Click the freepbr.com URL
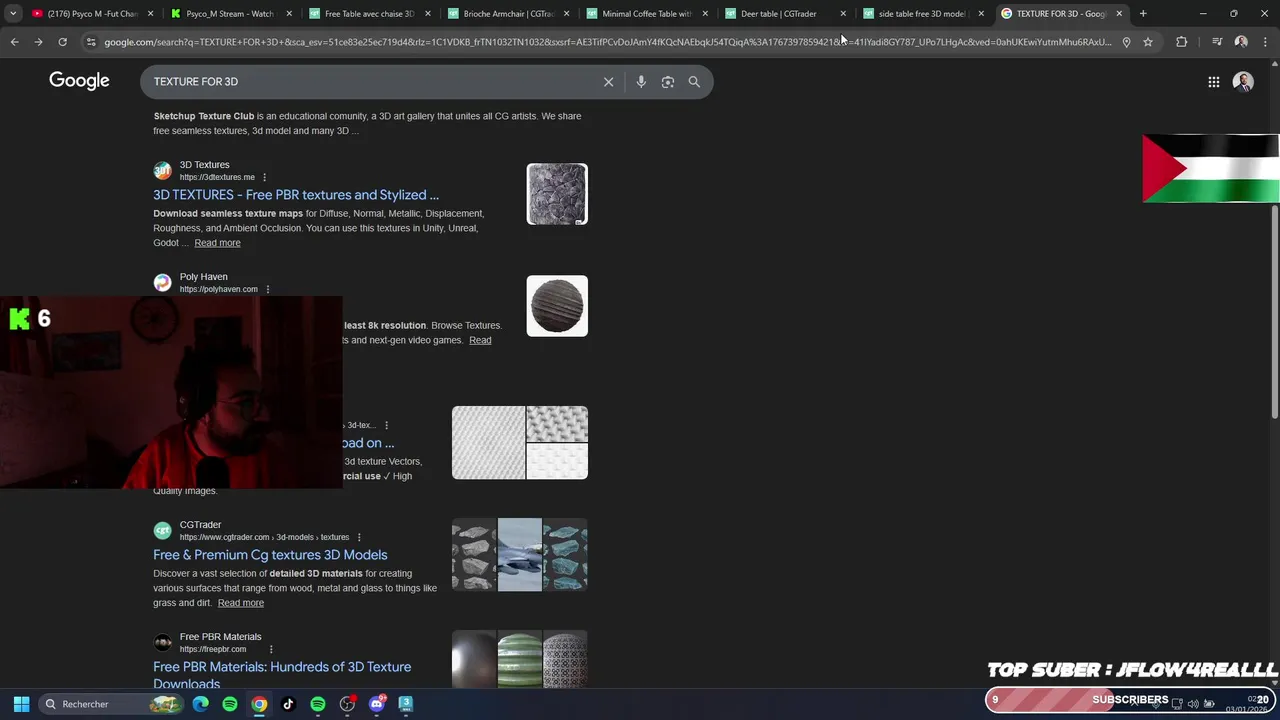 213,649
